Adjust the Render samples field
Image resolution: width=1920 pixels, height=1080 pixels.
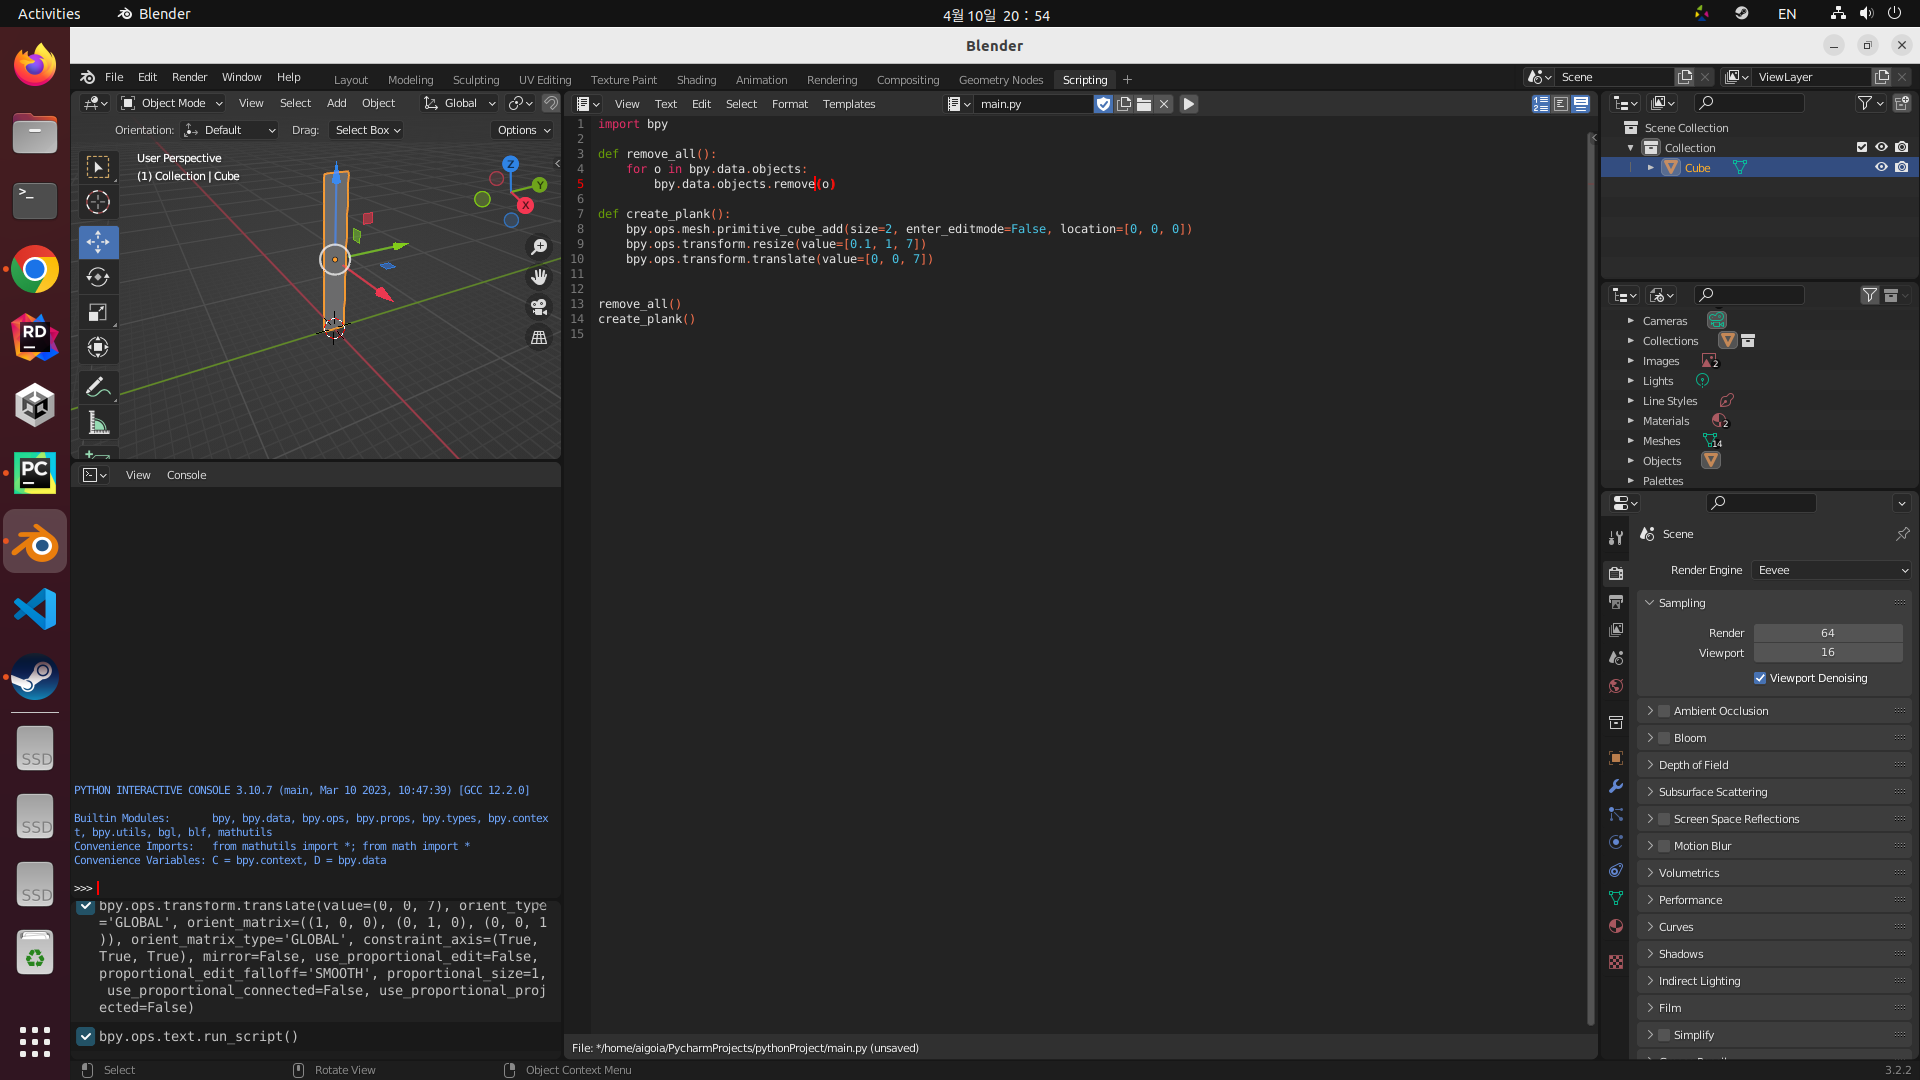pos(1828,633)
